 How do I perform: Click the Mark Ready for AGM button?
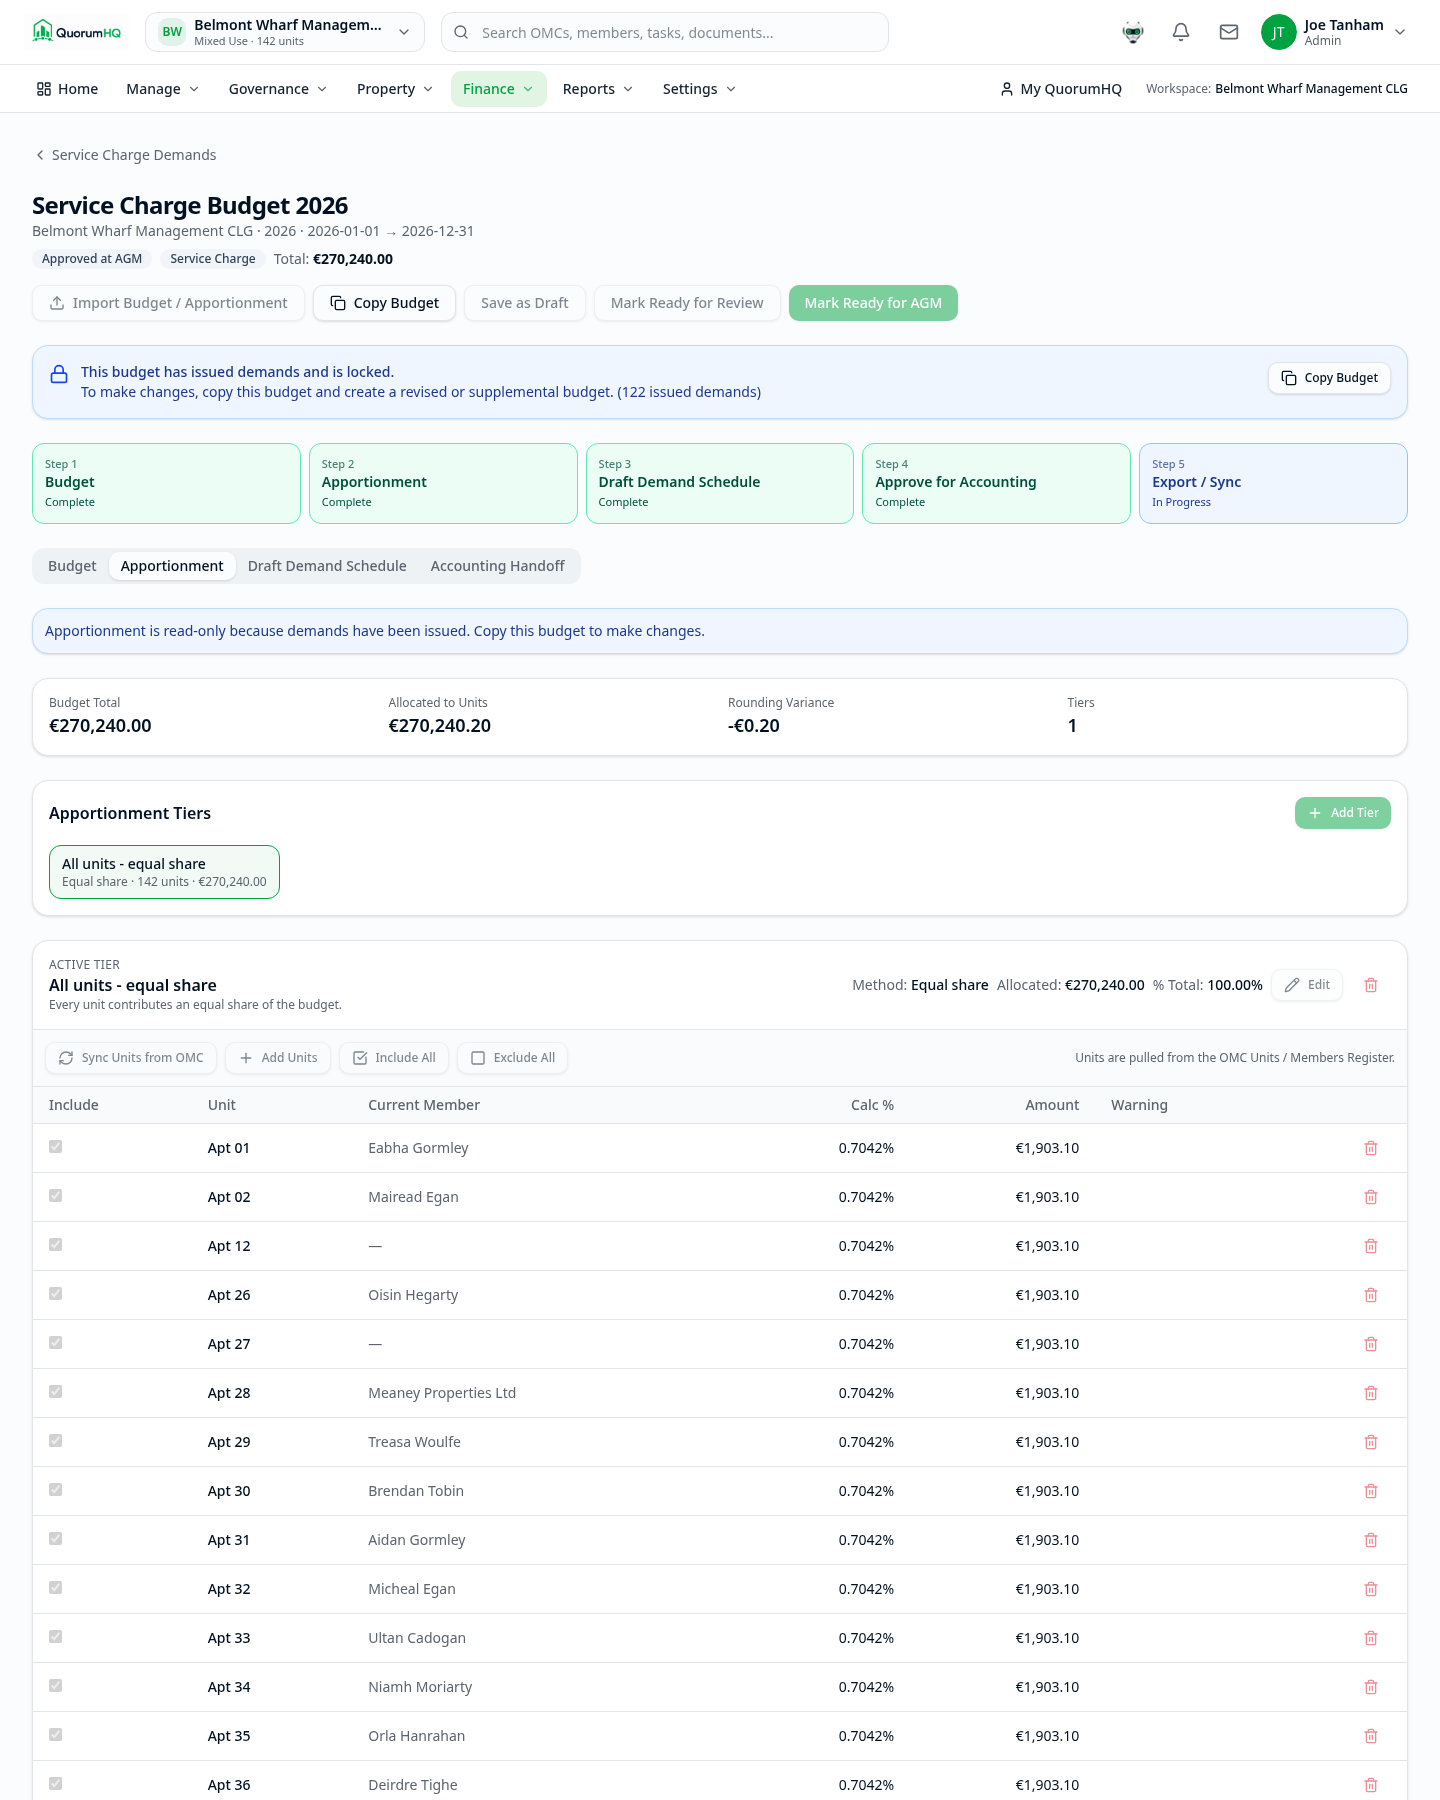click(x=873, y=303)
